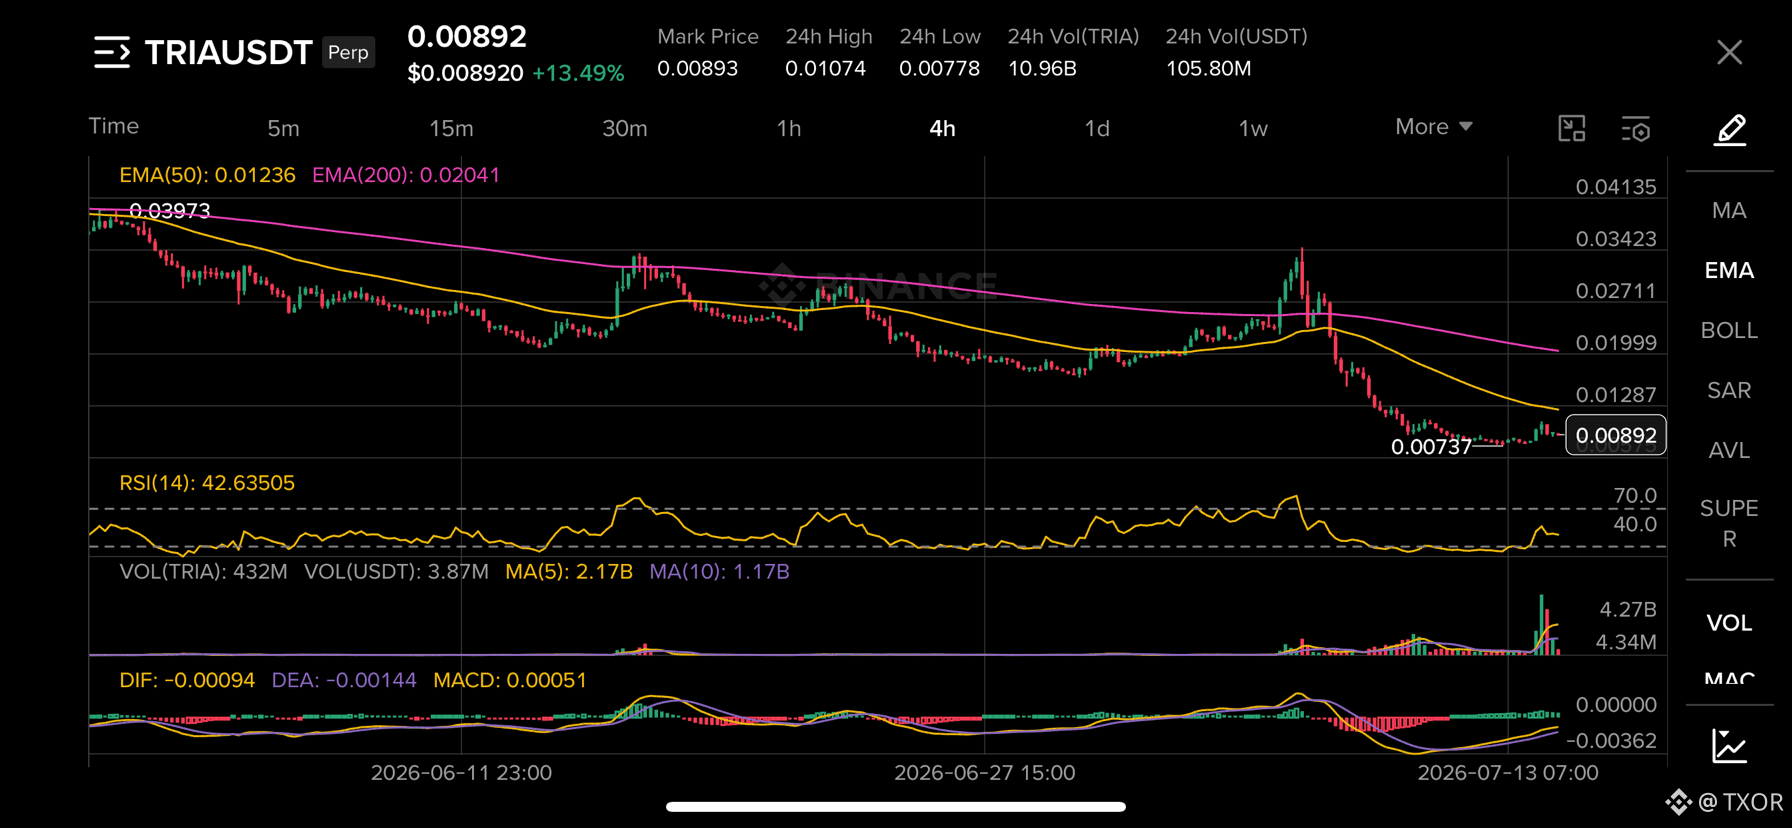Toggle the MACD sub-indicator
1792x828 pixels.
coord(1729,678)
